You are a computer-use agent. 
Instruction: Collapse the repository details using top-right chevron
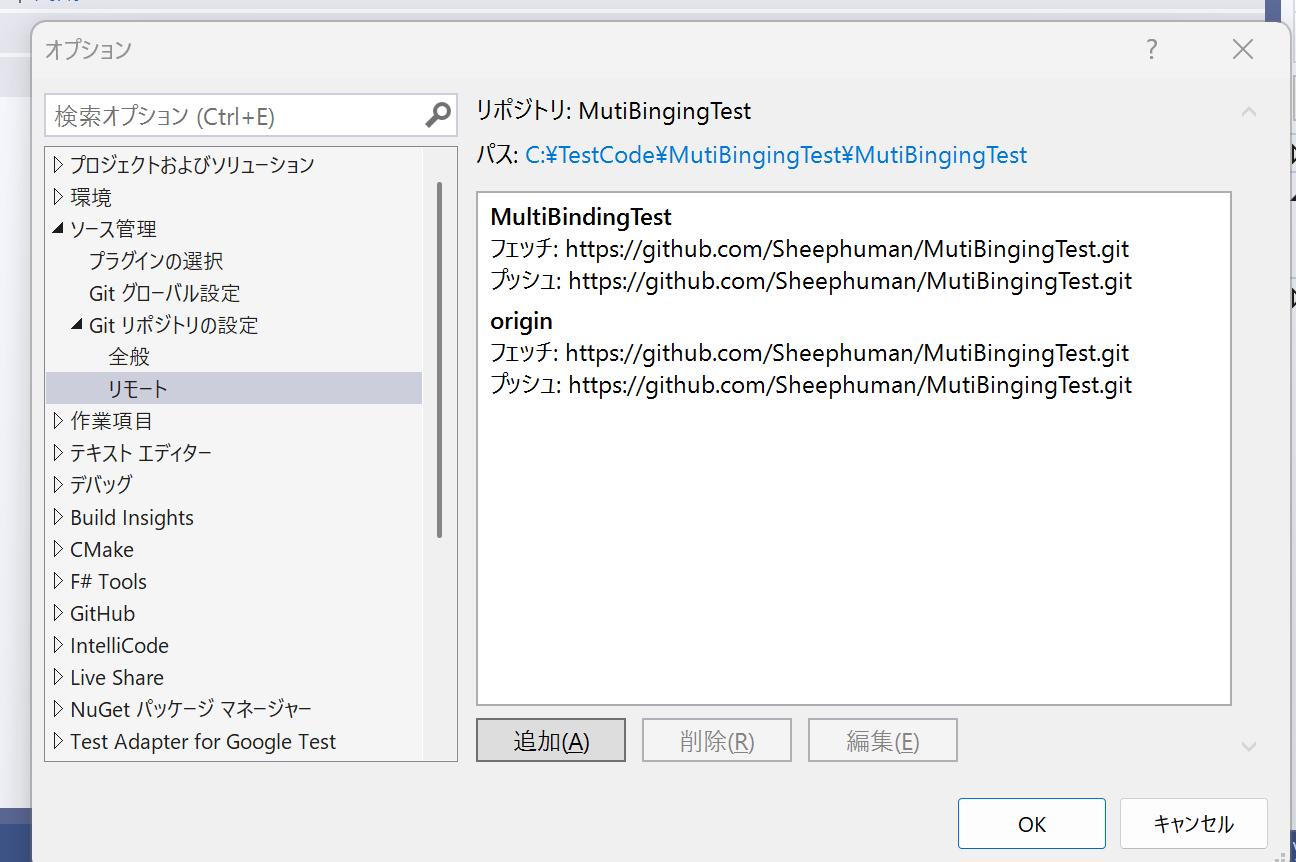point(1248,112)
